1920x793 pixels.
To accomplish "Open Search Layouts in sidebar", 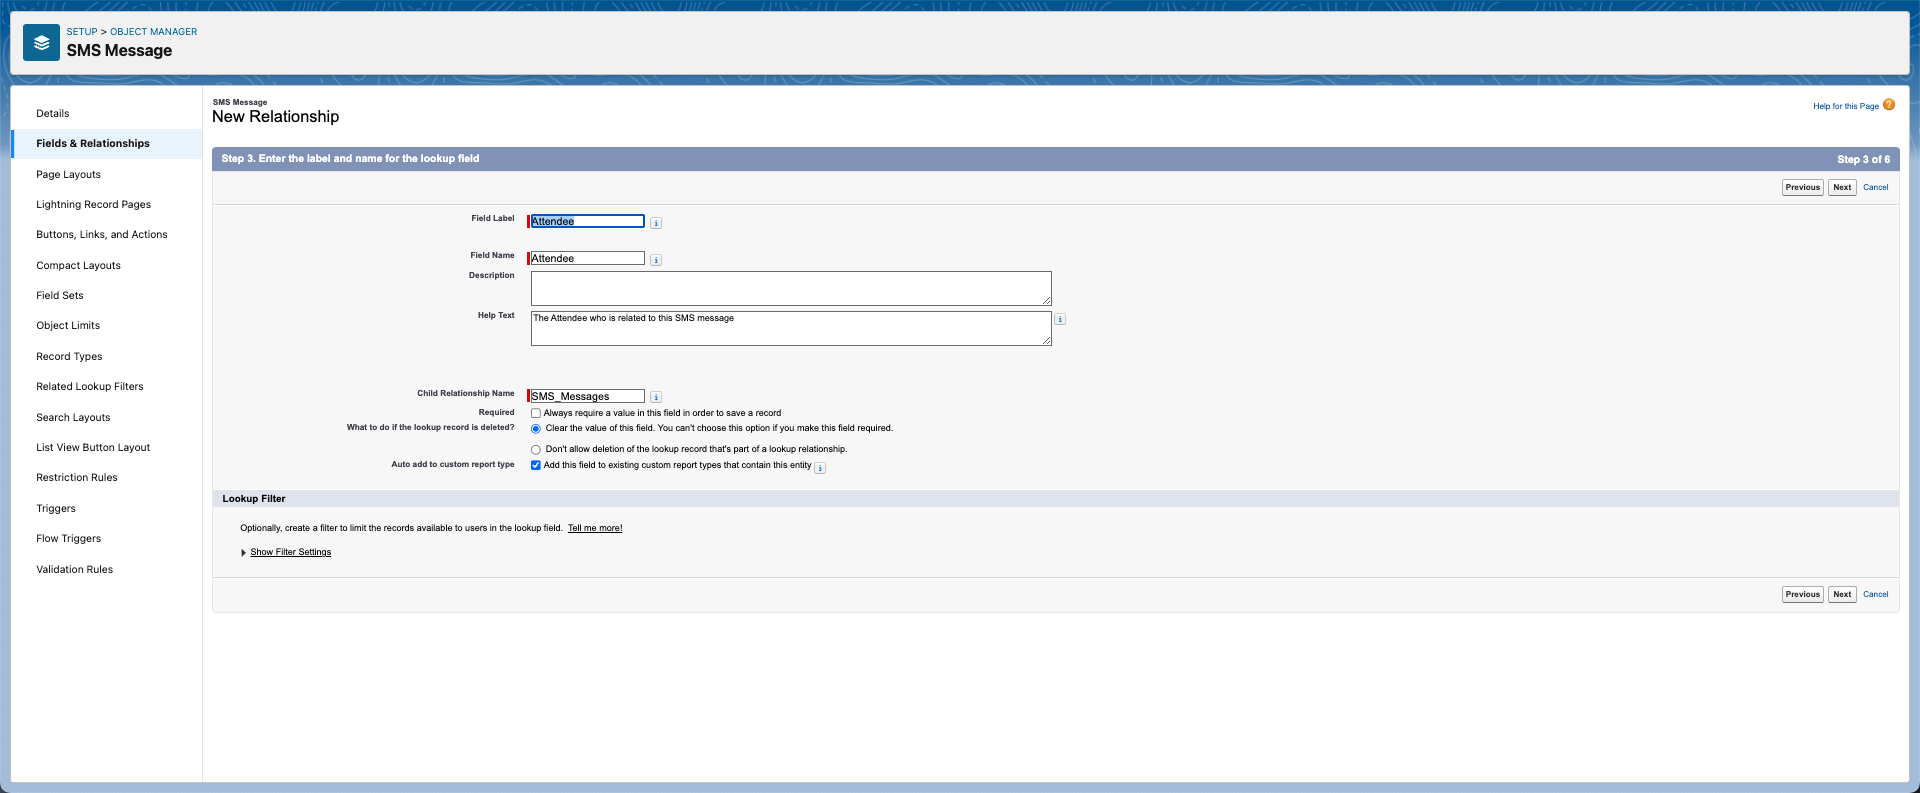I will coord(73,417).
